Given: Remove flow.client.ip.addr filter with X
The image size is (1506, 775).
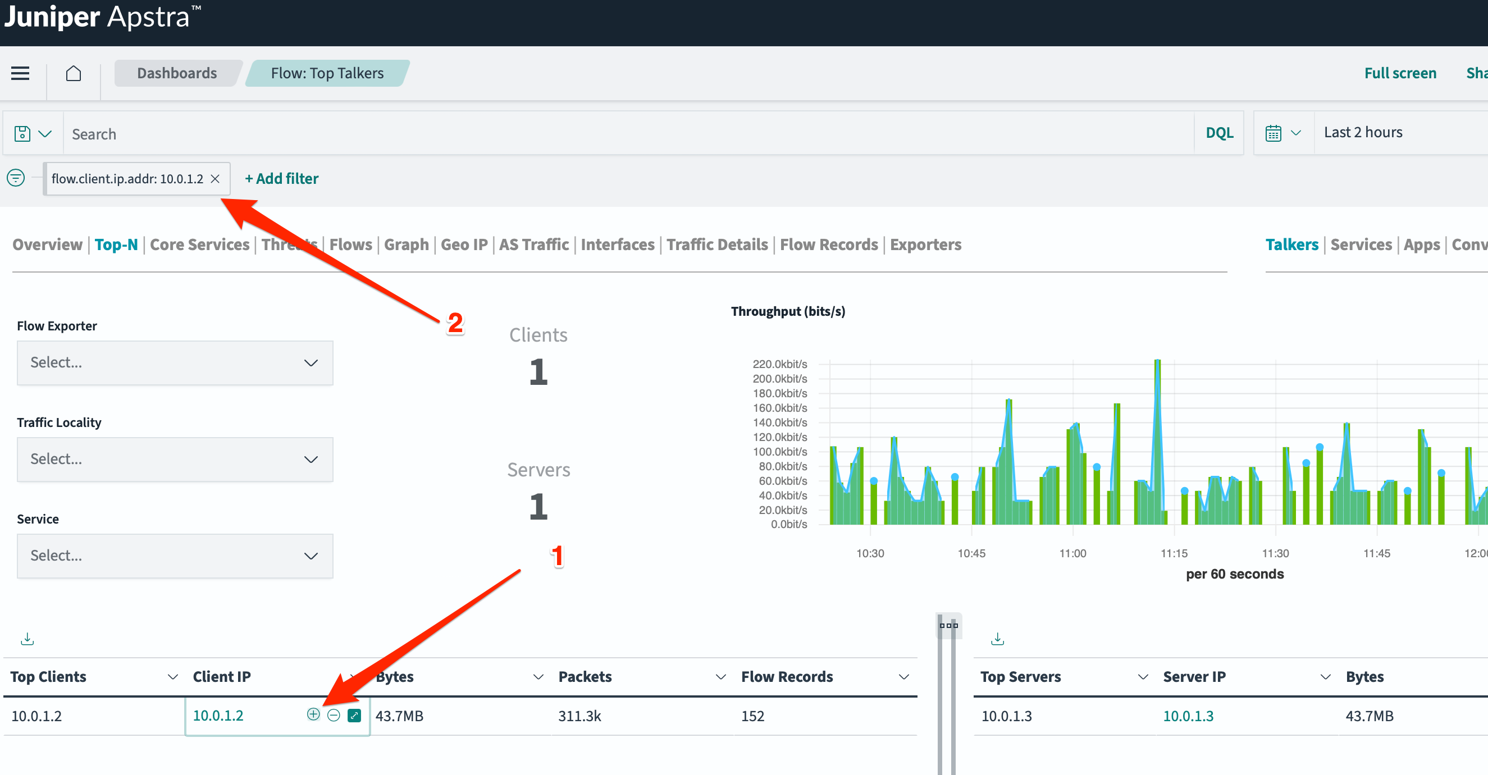Looking at the screenshot, I should (x=215, y=179).
